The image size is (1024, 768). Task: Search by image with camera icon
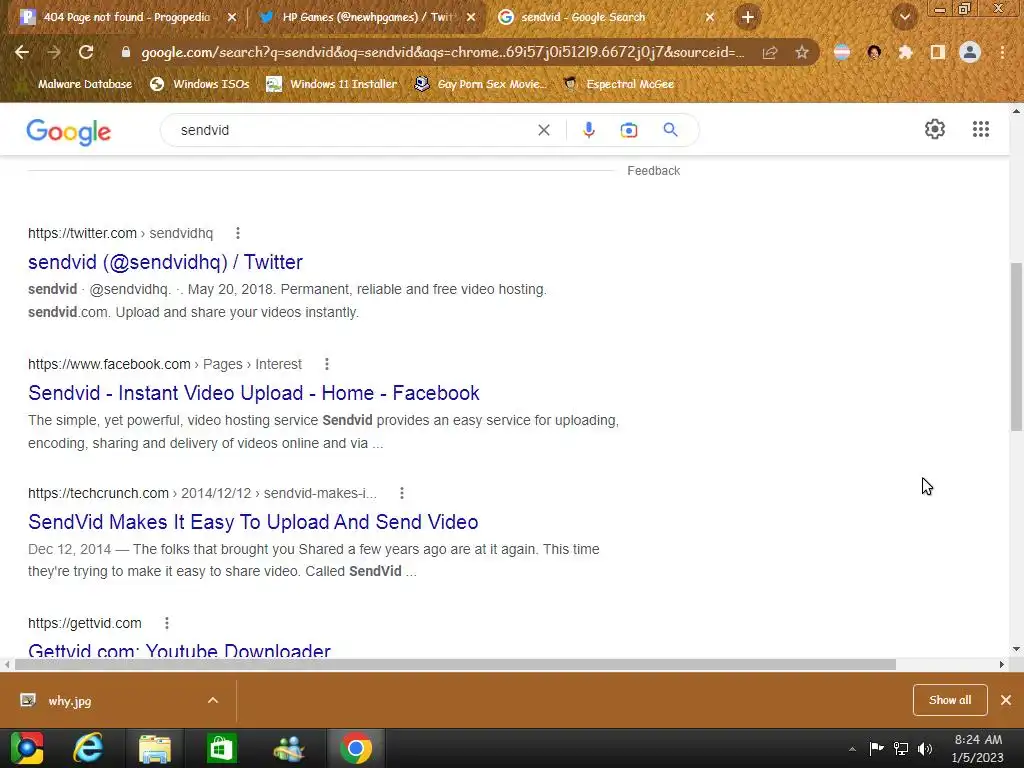coord(629,130)
